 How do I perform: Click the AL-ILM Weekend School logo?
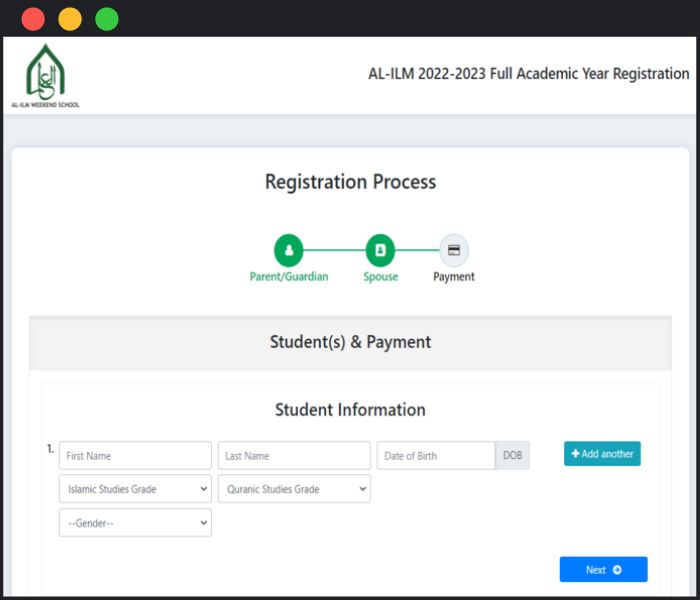coord(45,75)
